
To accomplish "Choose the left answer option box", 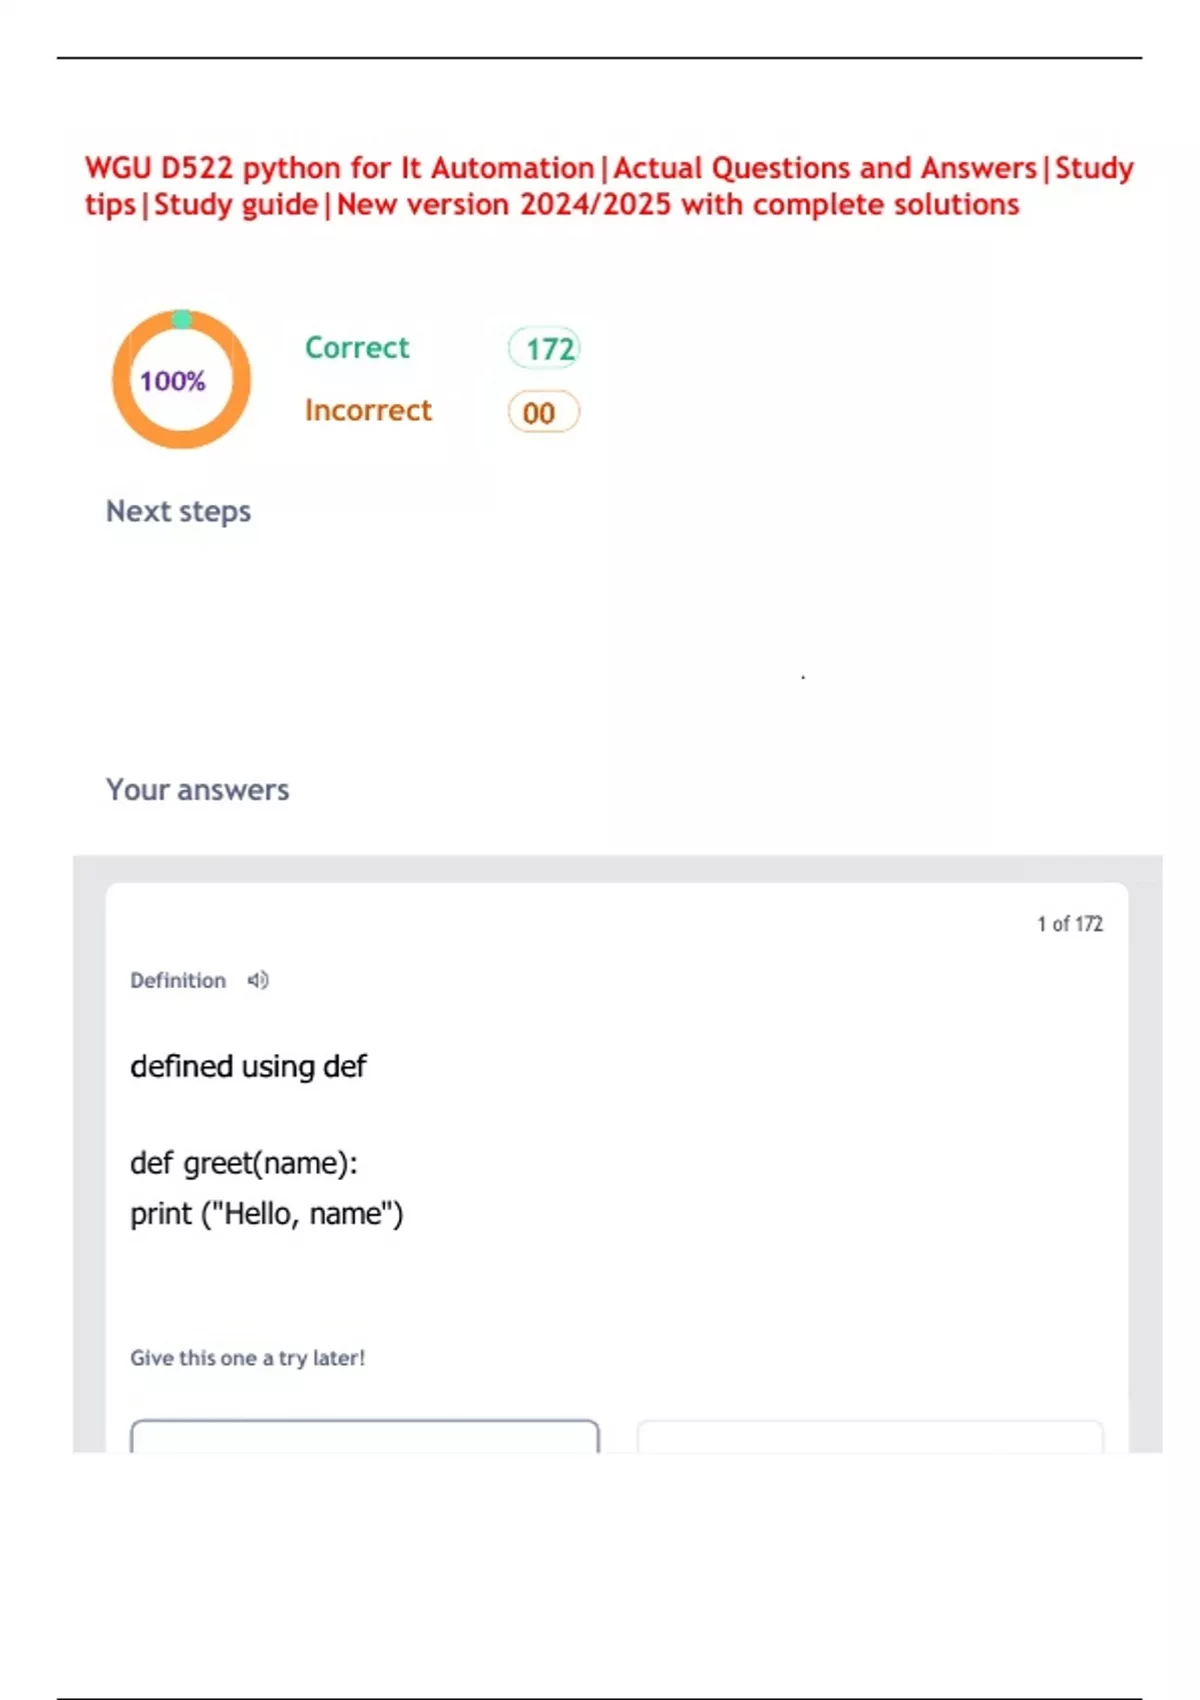I will [365, 1436].
